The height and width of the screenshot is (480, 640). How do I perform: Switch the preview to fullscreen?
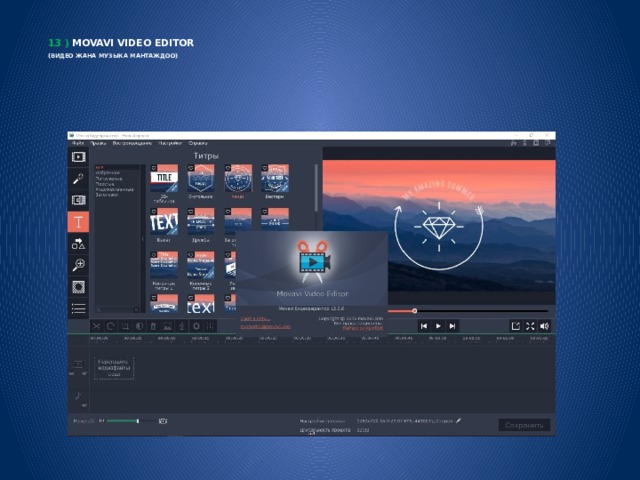pyautogui.click(x=530, y=326)
